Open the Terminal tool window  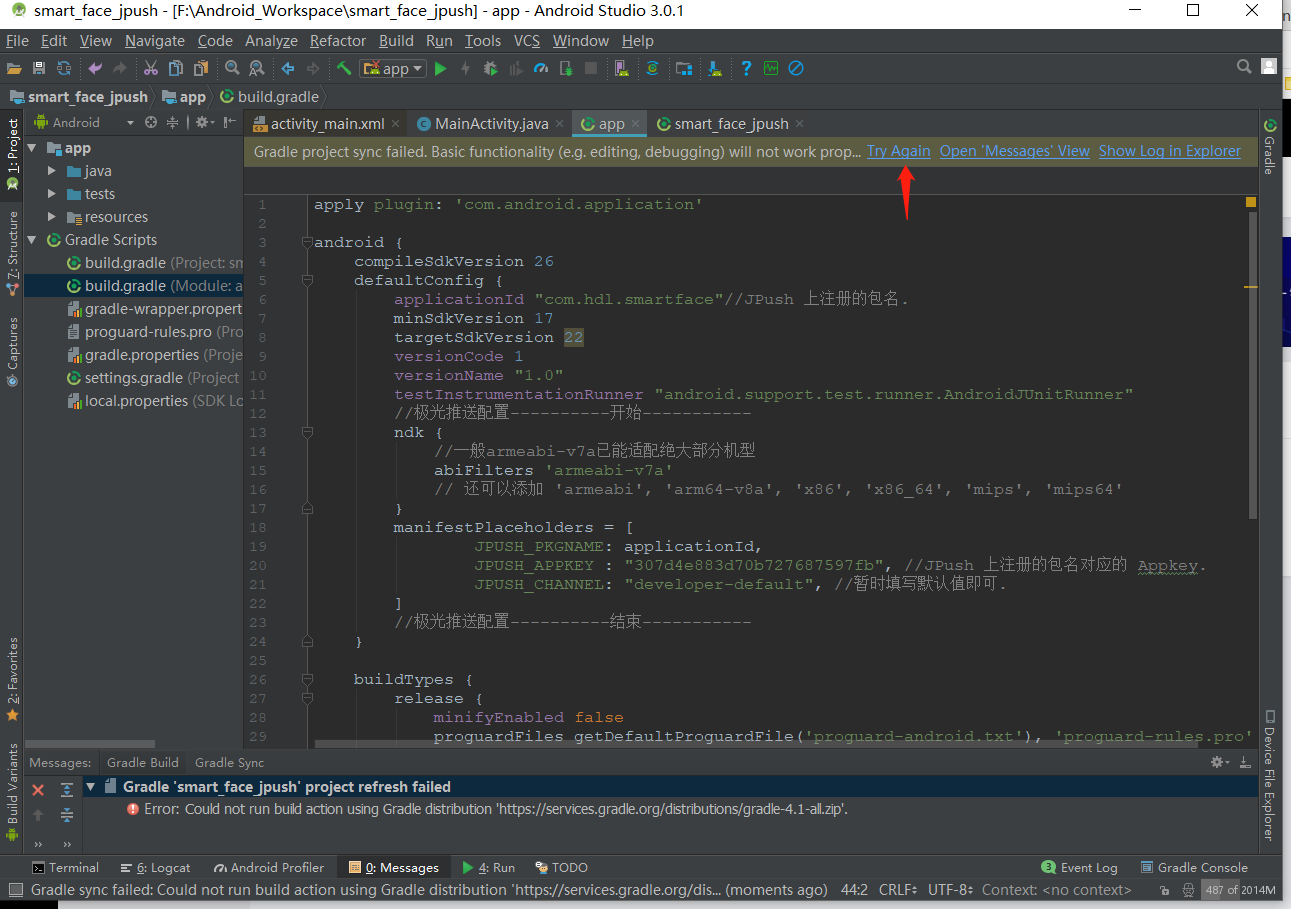coord(65,867)
